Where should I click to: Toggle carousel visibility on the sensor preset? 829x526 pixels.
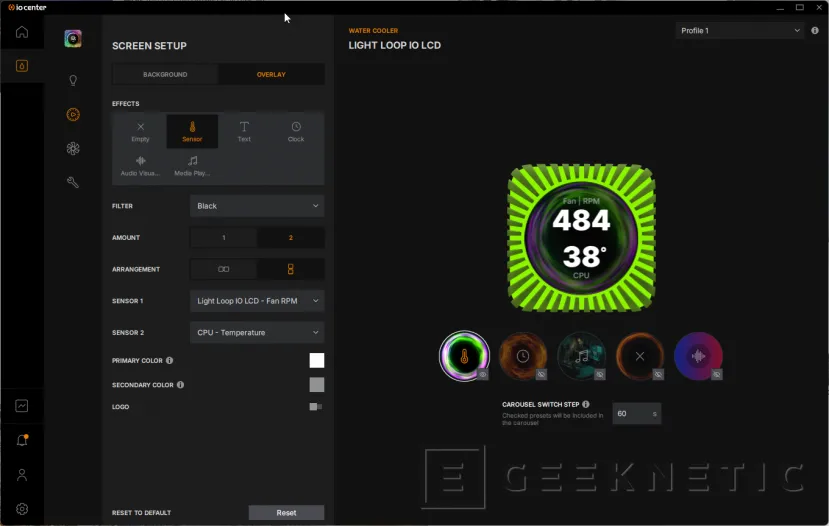(x=483, y=374)
